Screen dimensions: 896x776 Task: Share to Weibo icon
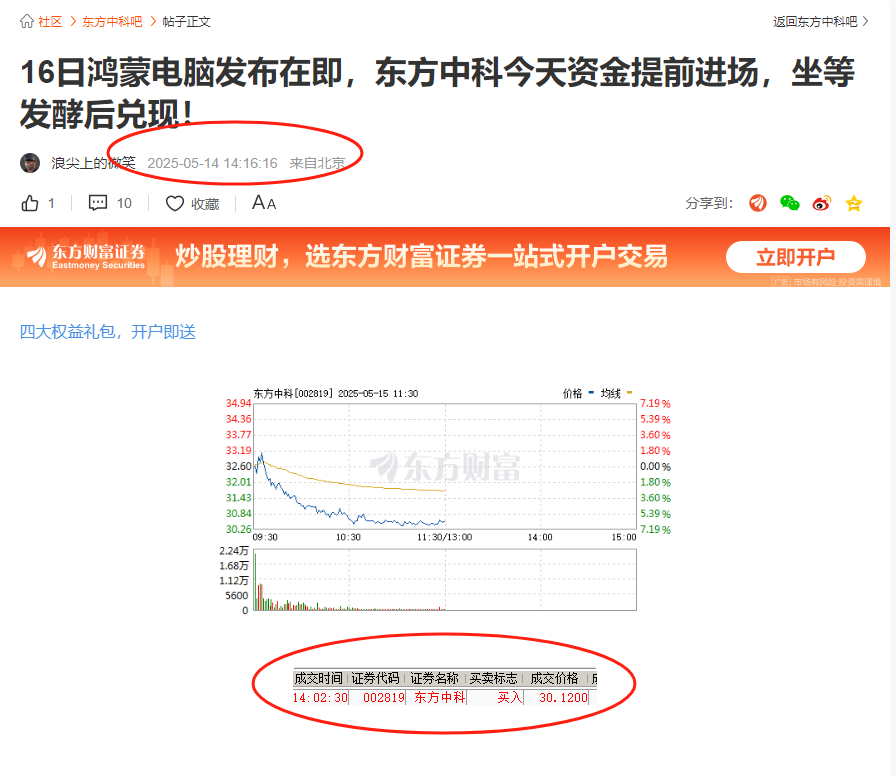(x=822, y=203)
